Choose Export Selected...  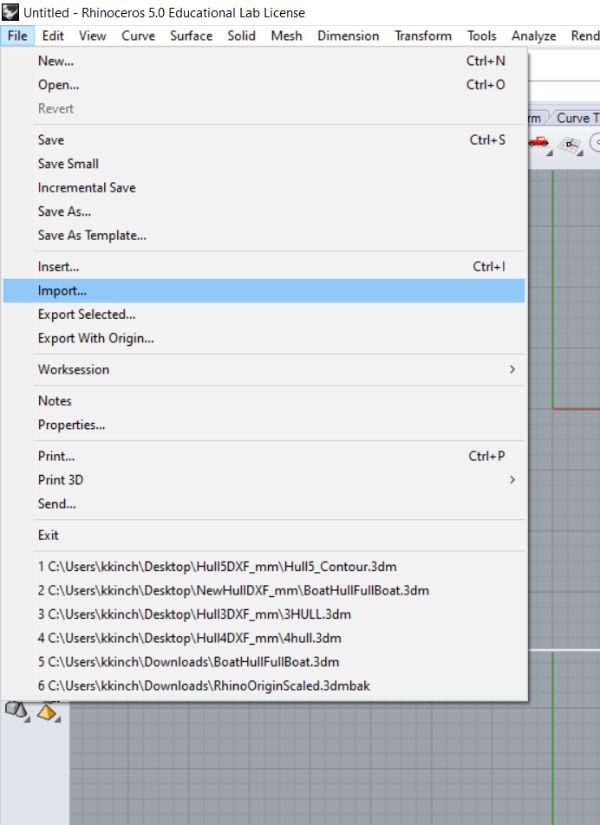(264, 314)
